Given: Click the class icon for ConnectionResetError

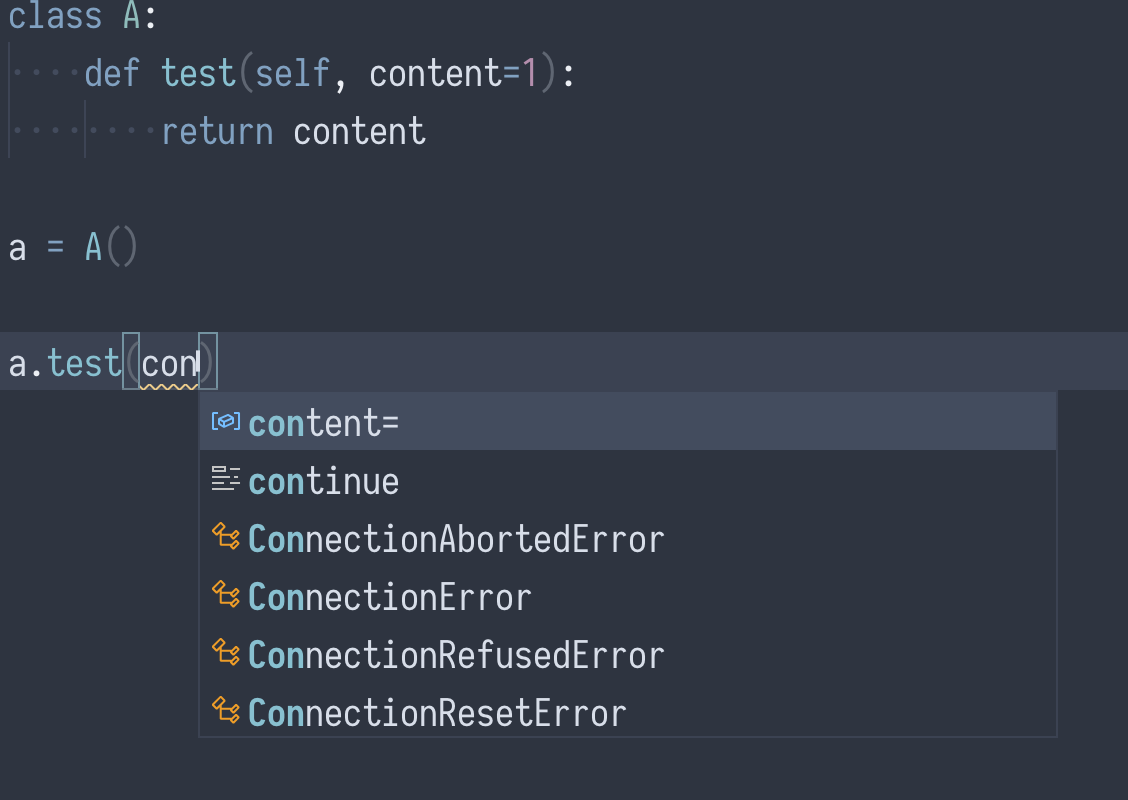Looking at the screenshot, I should 225,711.
